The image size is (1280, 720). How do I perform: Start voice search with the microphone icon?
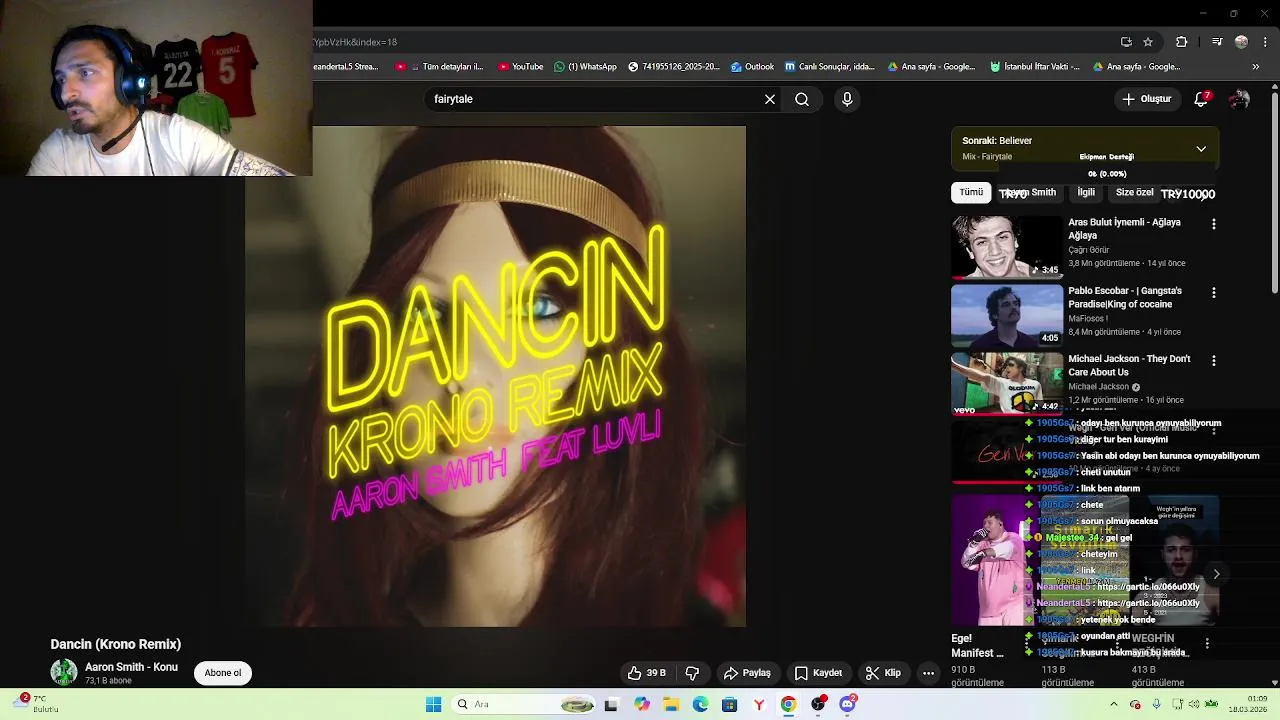(x=847, y=99)
